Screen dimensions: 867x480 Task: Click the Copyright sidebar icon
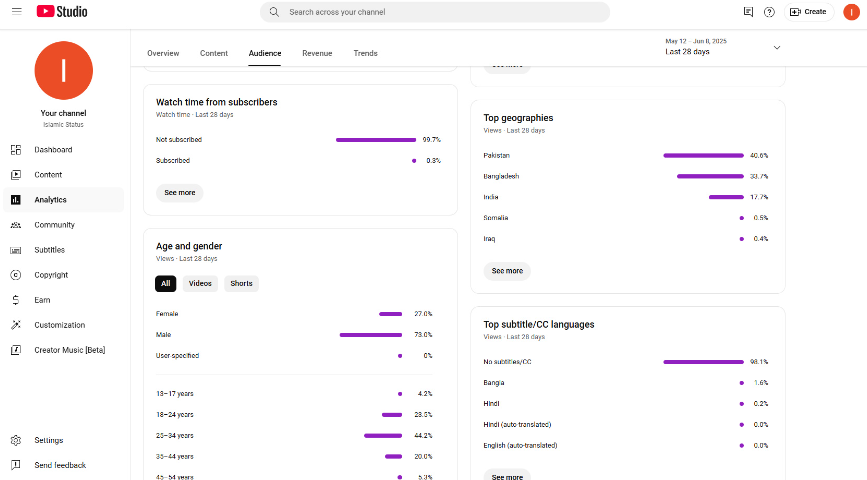[16, 275]
